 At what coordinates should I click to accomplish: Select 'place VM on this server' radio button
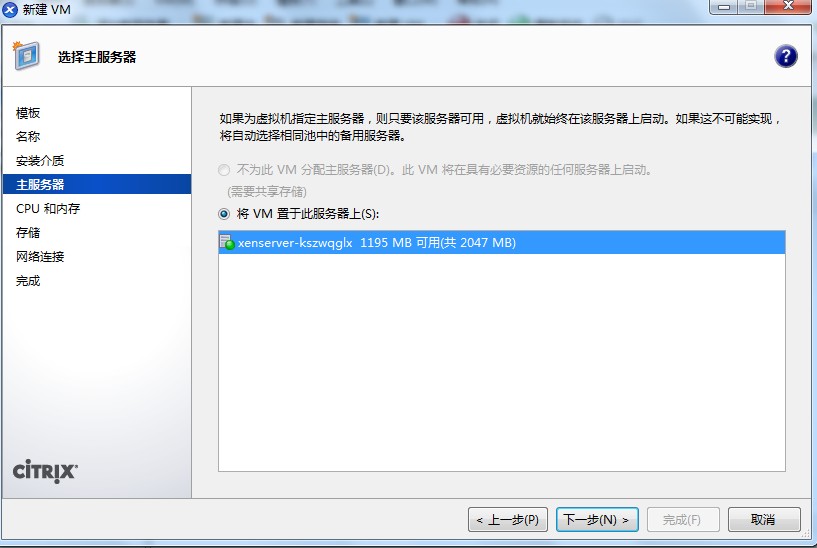[x=224, y=214]
